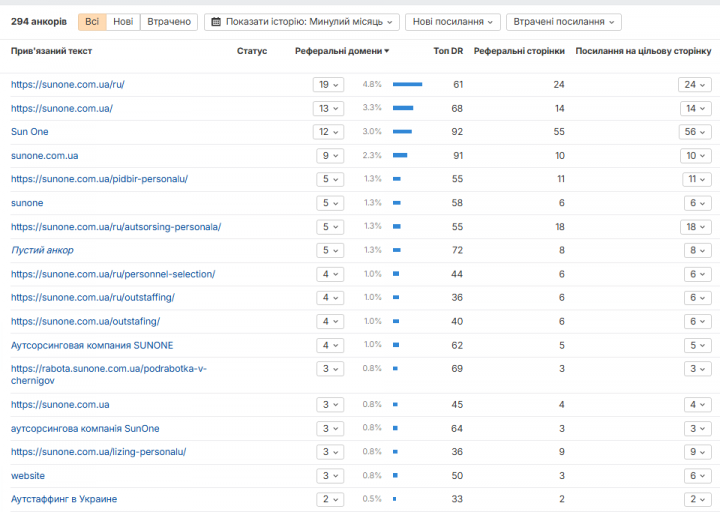
Task: Expand target links 4 dropdown
Action: tap(698, 405)
